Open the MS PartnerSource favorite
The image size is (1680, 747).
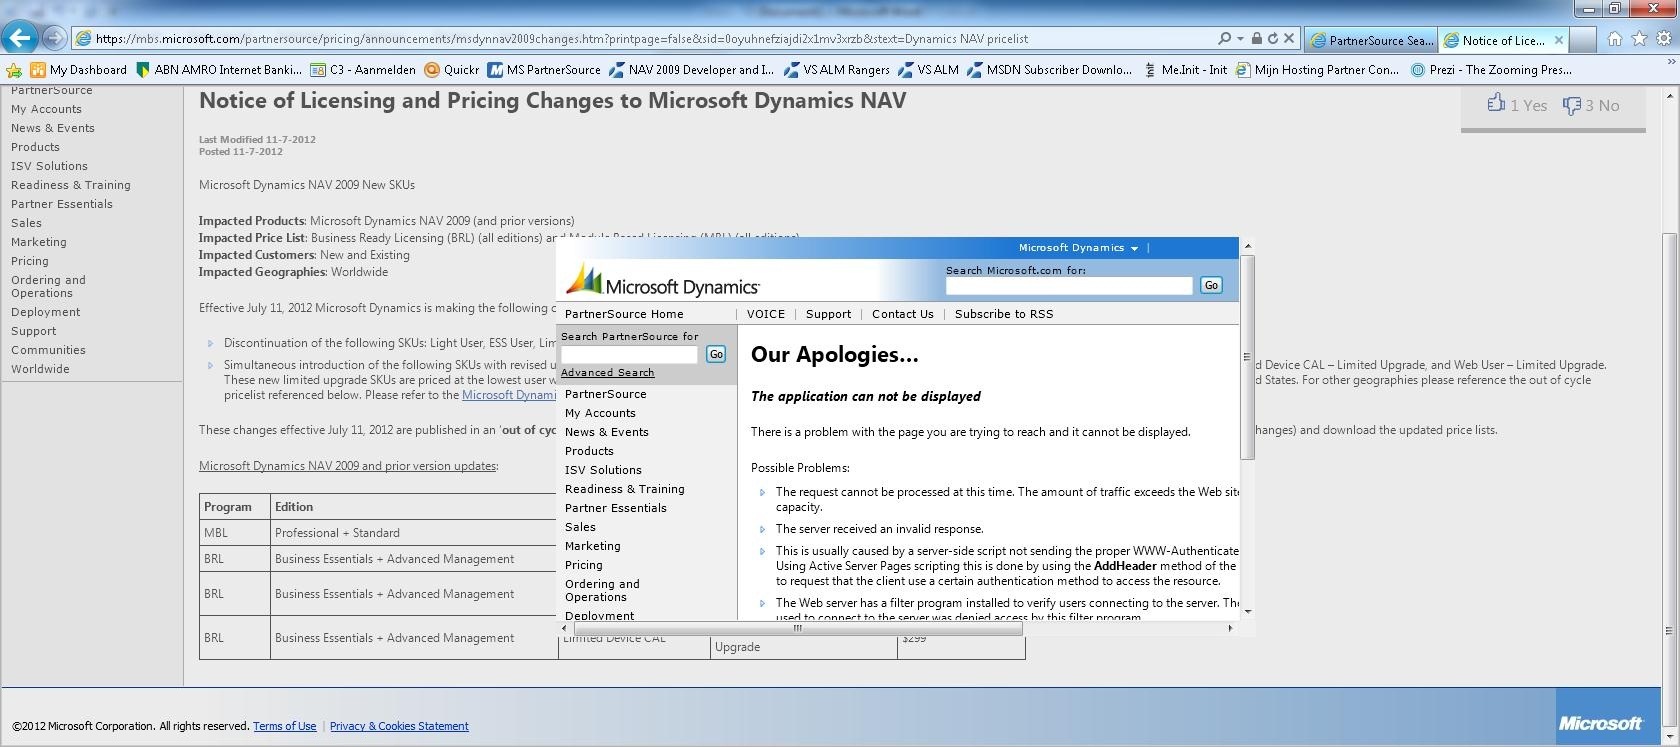click(x=544, y=70)
